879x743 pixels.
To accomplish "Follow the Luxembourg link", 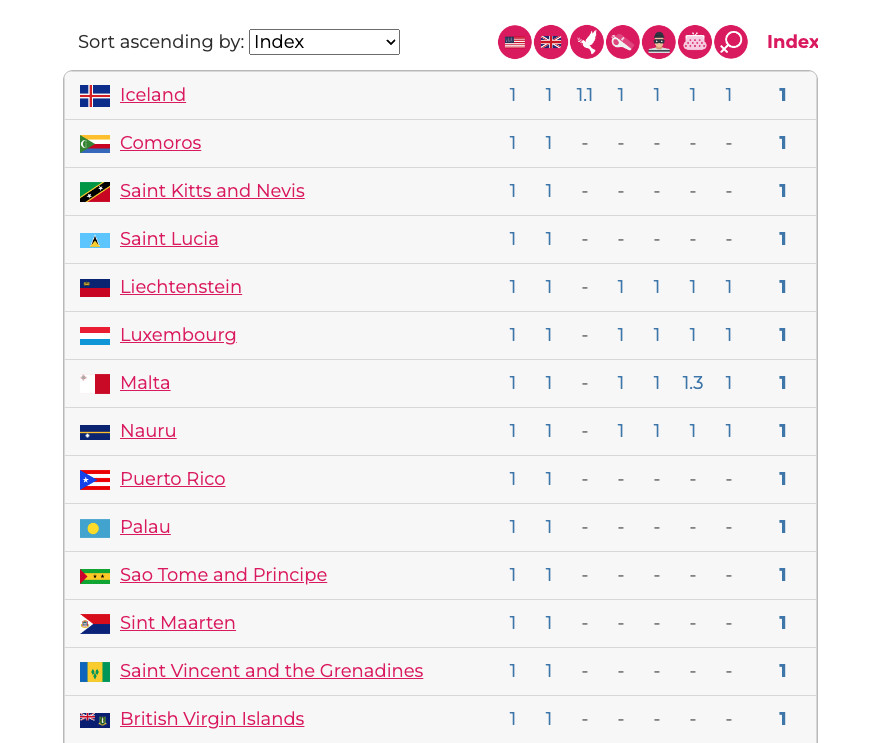I will point(178,335).
